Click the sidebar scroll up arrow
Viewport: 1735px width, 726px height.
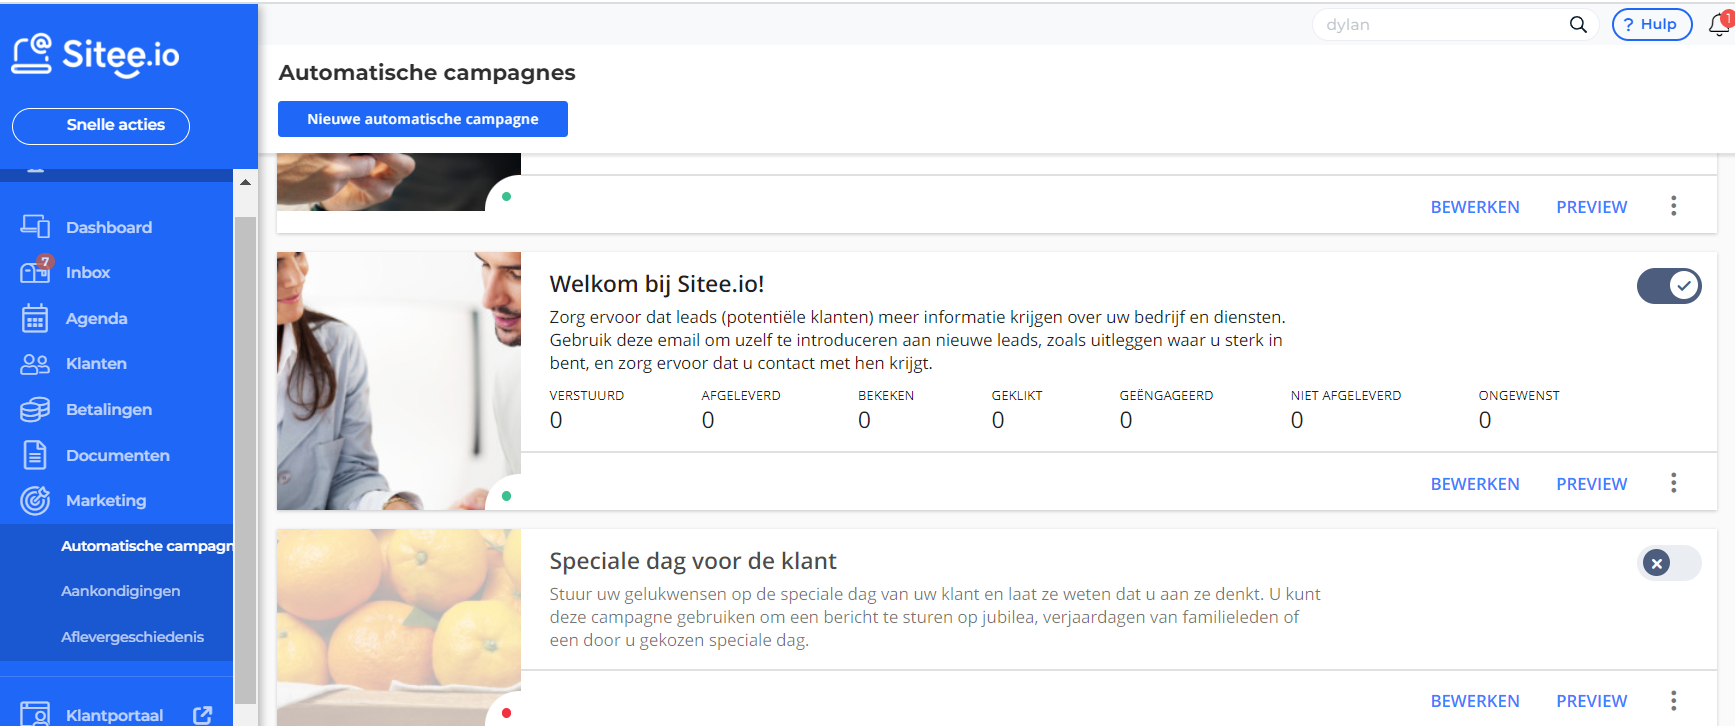coord(245,182)
